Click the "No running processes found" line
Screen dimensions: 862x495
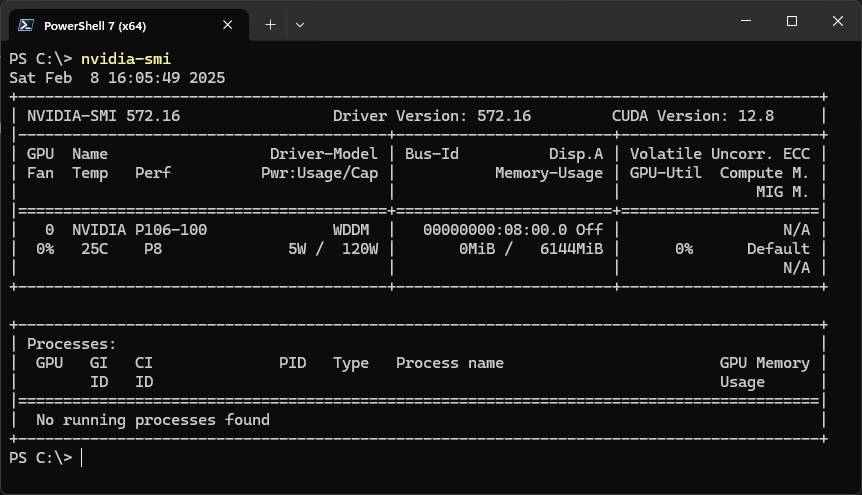[152, 420]
